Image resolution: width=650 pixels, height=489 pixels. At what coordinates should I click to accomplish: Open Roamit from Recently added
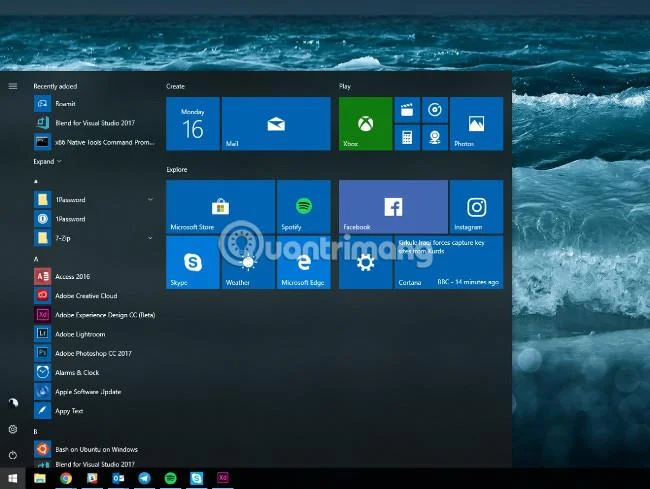95,104
